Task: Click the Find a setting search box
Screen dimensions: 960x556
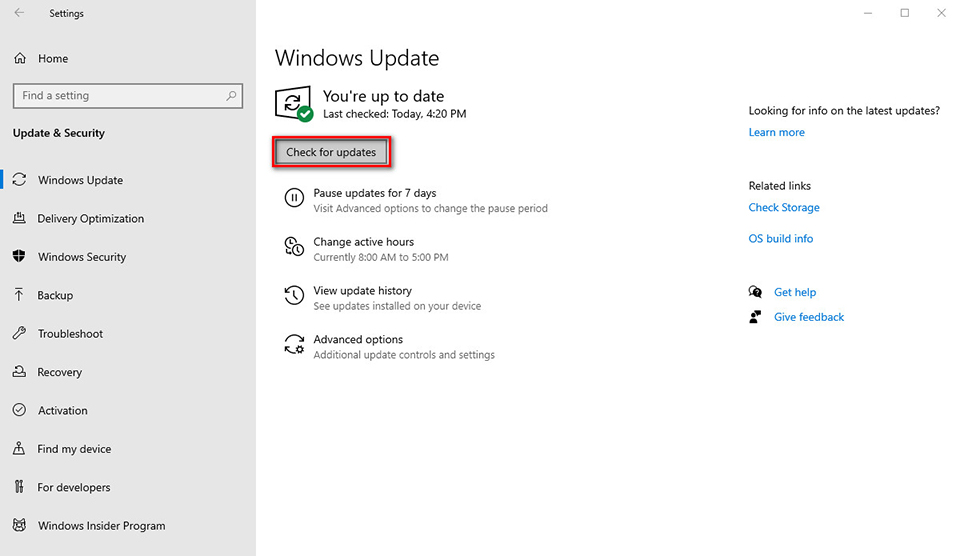Action: tap(128, 96)
